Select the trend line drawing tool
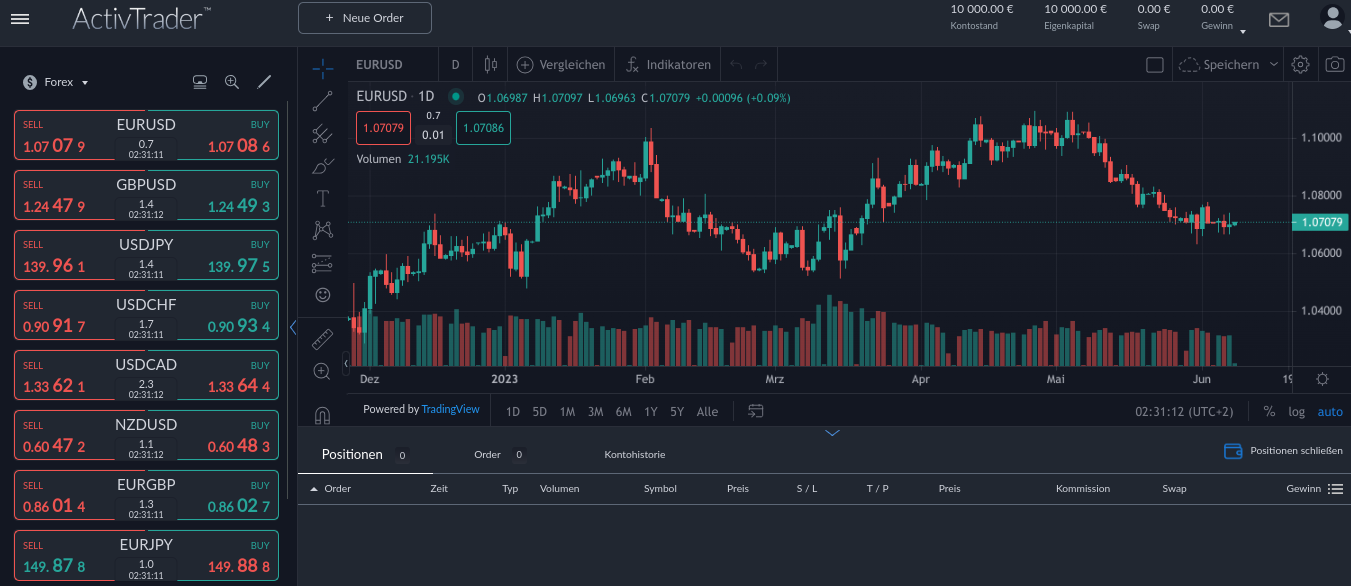 click(322, 101)
